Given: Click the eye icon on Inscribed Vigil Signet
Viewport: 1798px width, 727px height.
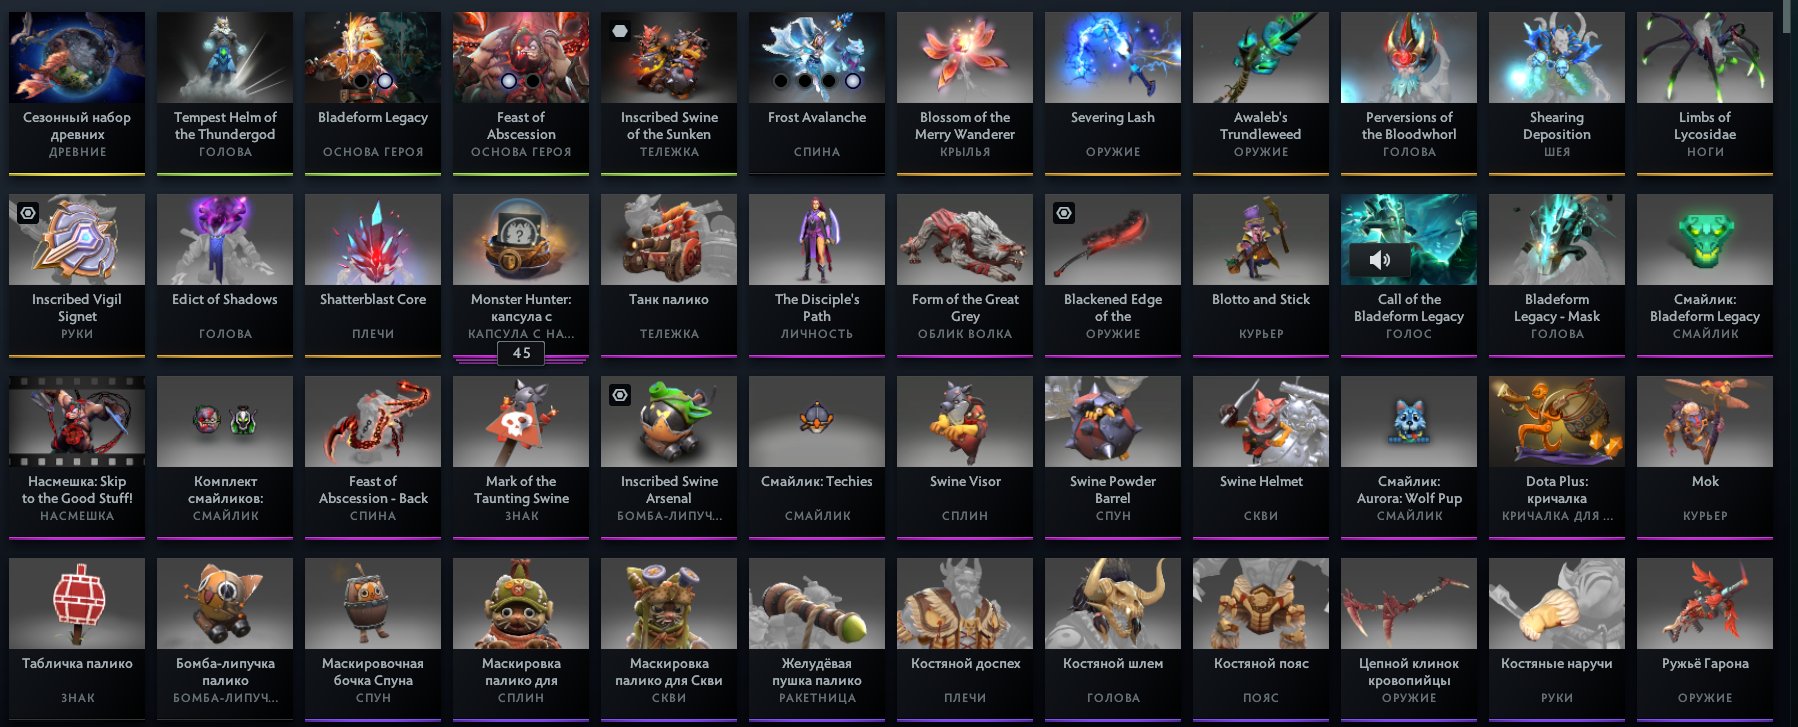Looking at the screenshot, I should click(28, 213).
